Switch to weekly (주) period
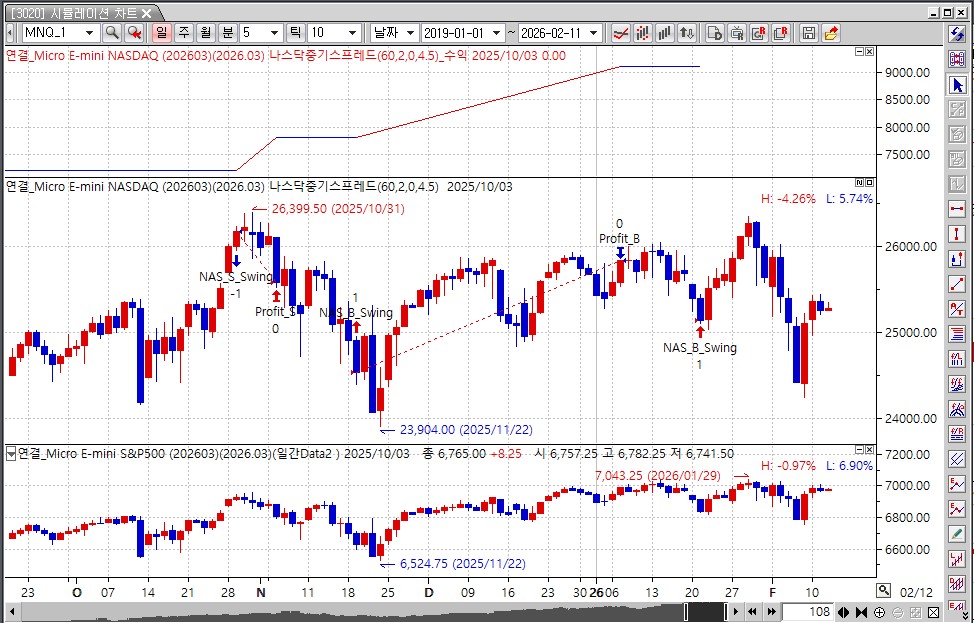The width and height of the screenshot is (974, 623). [183, 33]
